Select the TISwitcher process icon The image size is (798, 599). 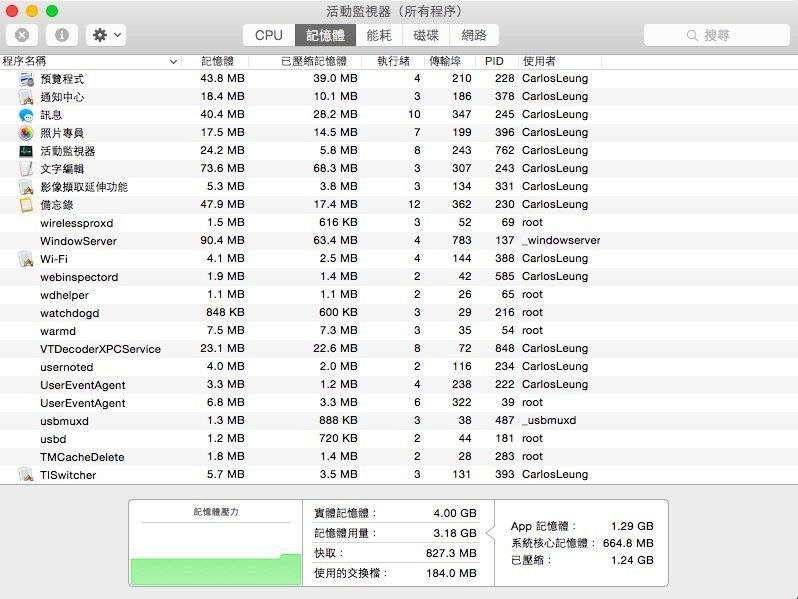point(26,474)
